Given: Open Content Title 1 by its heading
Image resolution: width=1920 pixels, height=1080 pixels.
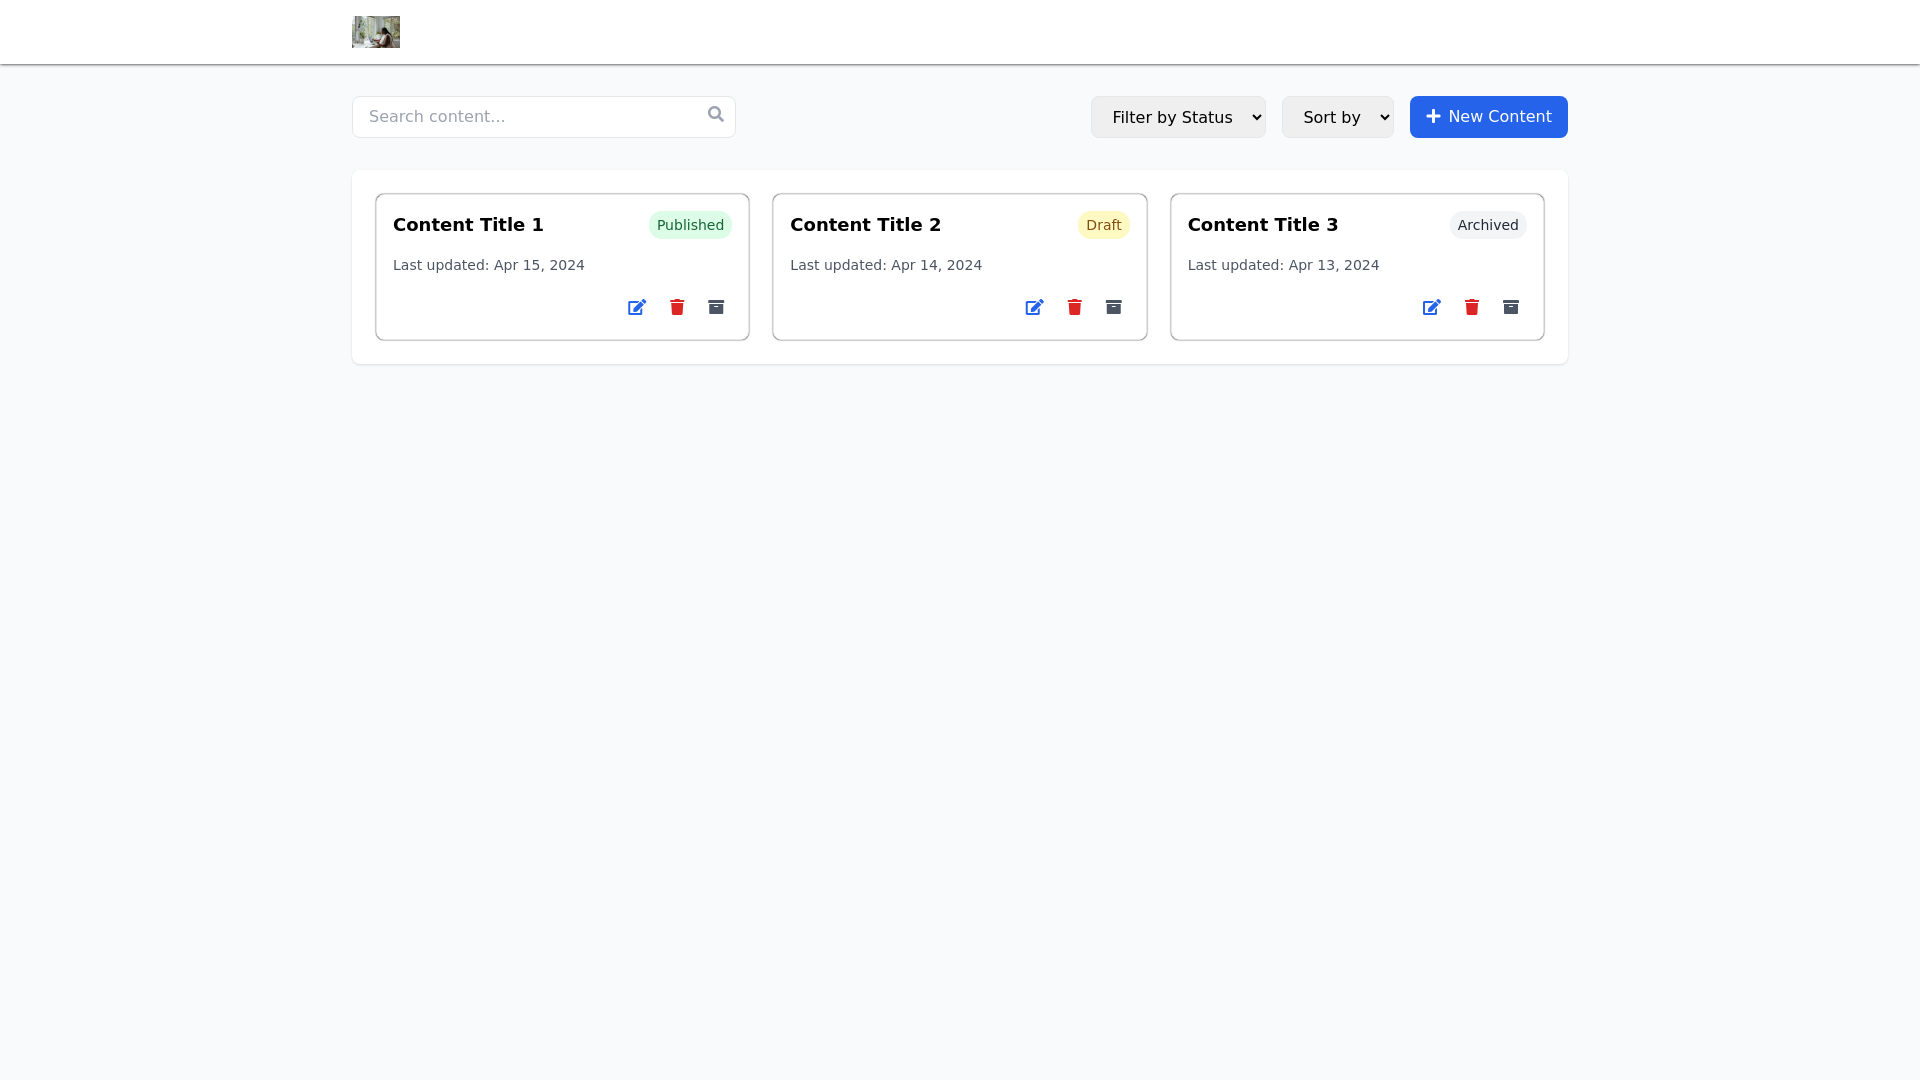Looking at the screenshot, I should click(x=467, y=225).
